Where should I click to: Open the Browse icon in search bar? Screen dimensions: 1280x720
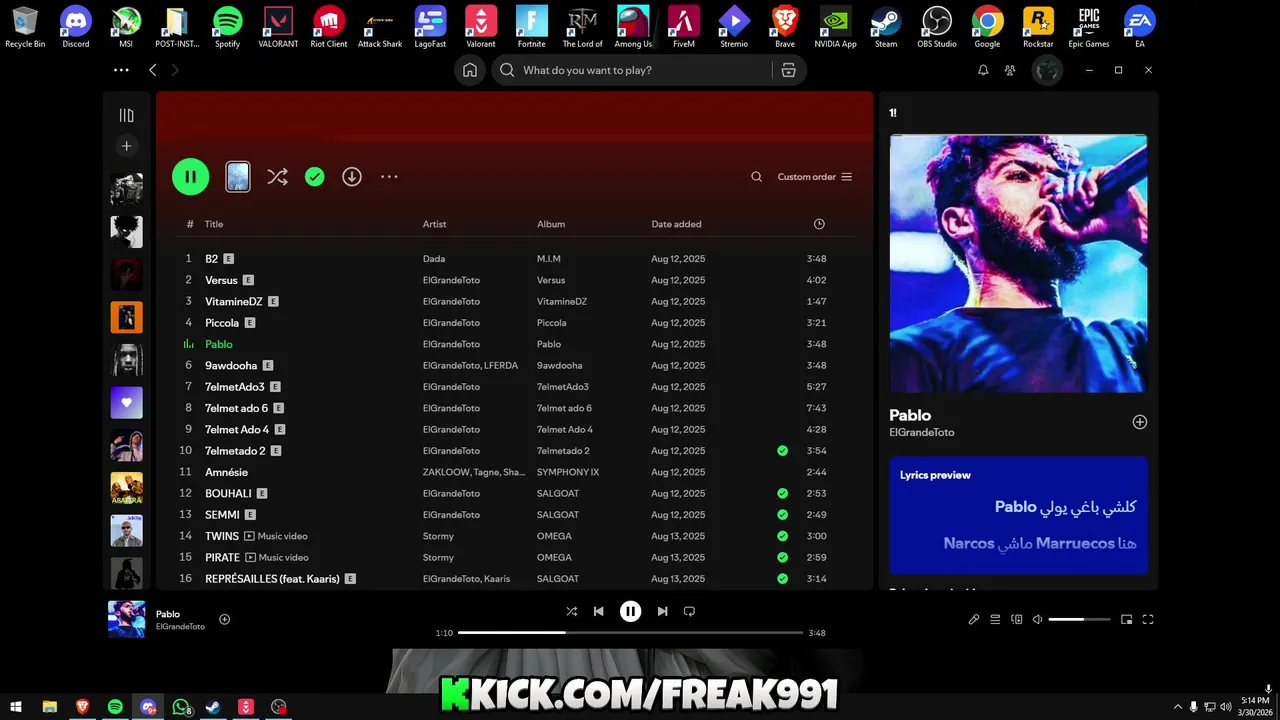[789, 70]
